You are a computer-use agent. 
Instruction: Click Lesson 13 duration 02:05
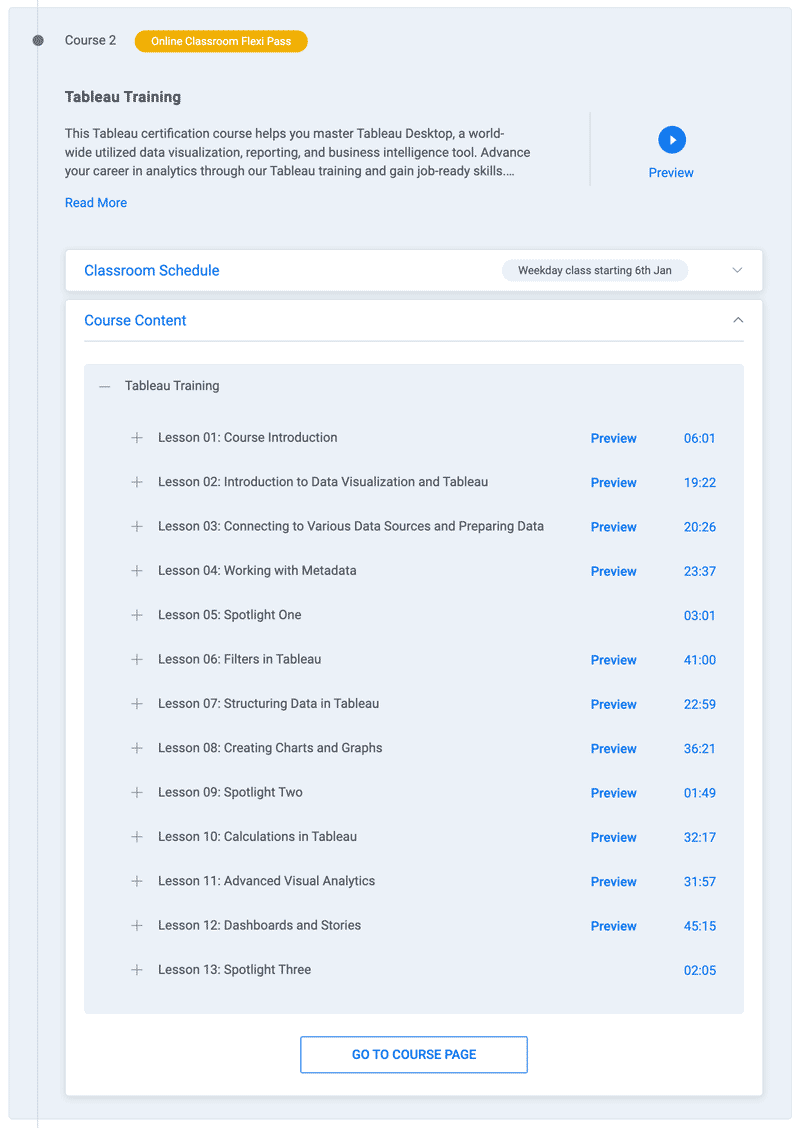pyautogui.click(x=699, y=970)
